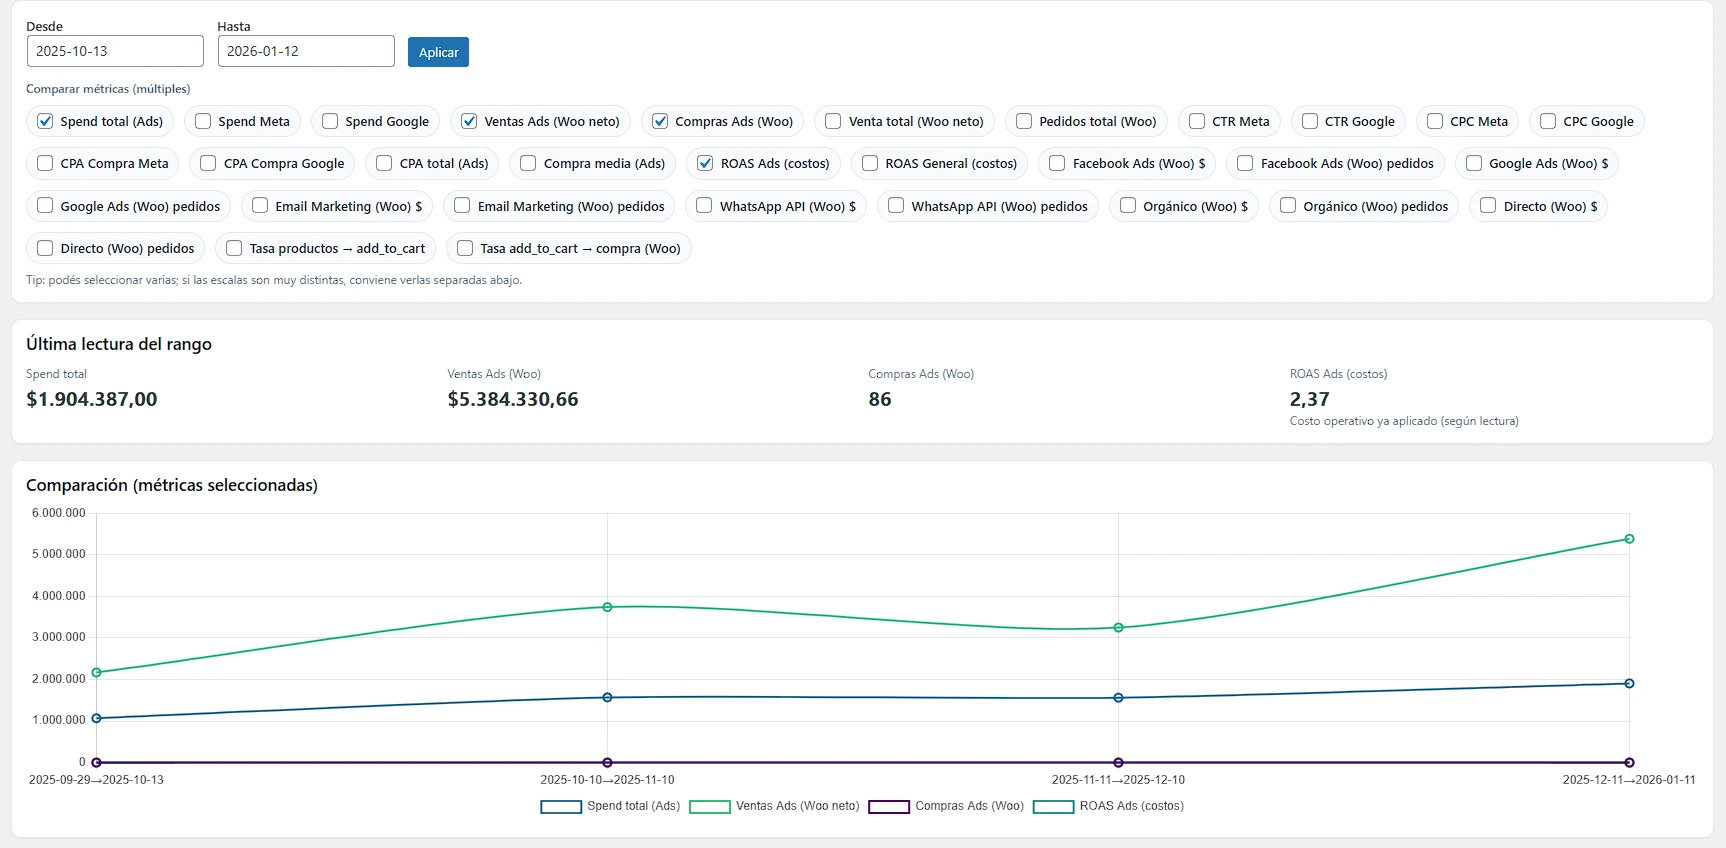Click the Hasta date input field

[x=306, y=51]
